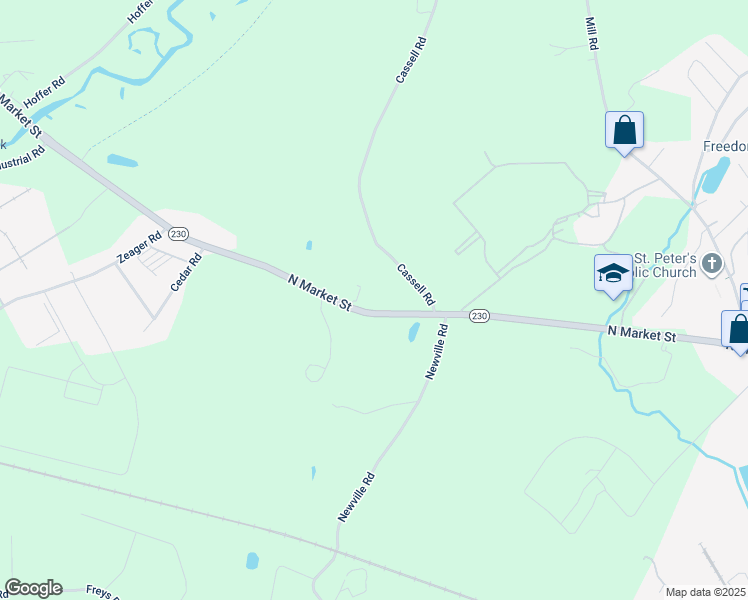Click the Hoffer Rd label
Viewport: 748px width, 600px height.
tap(44, 92)
